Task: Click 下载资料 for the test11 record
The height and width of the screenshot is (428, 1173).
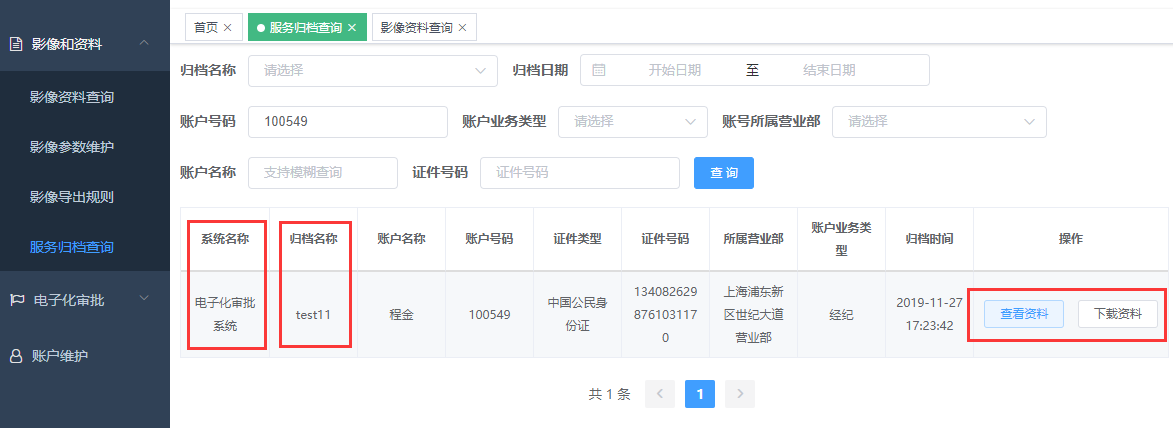Action: coord(1118,314)
